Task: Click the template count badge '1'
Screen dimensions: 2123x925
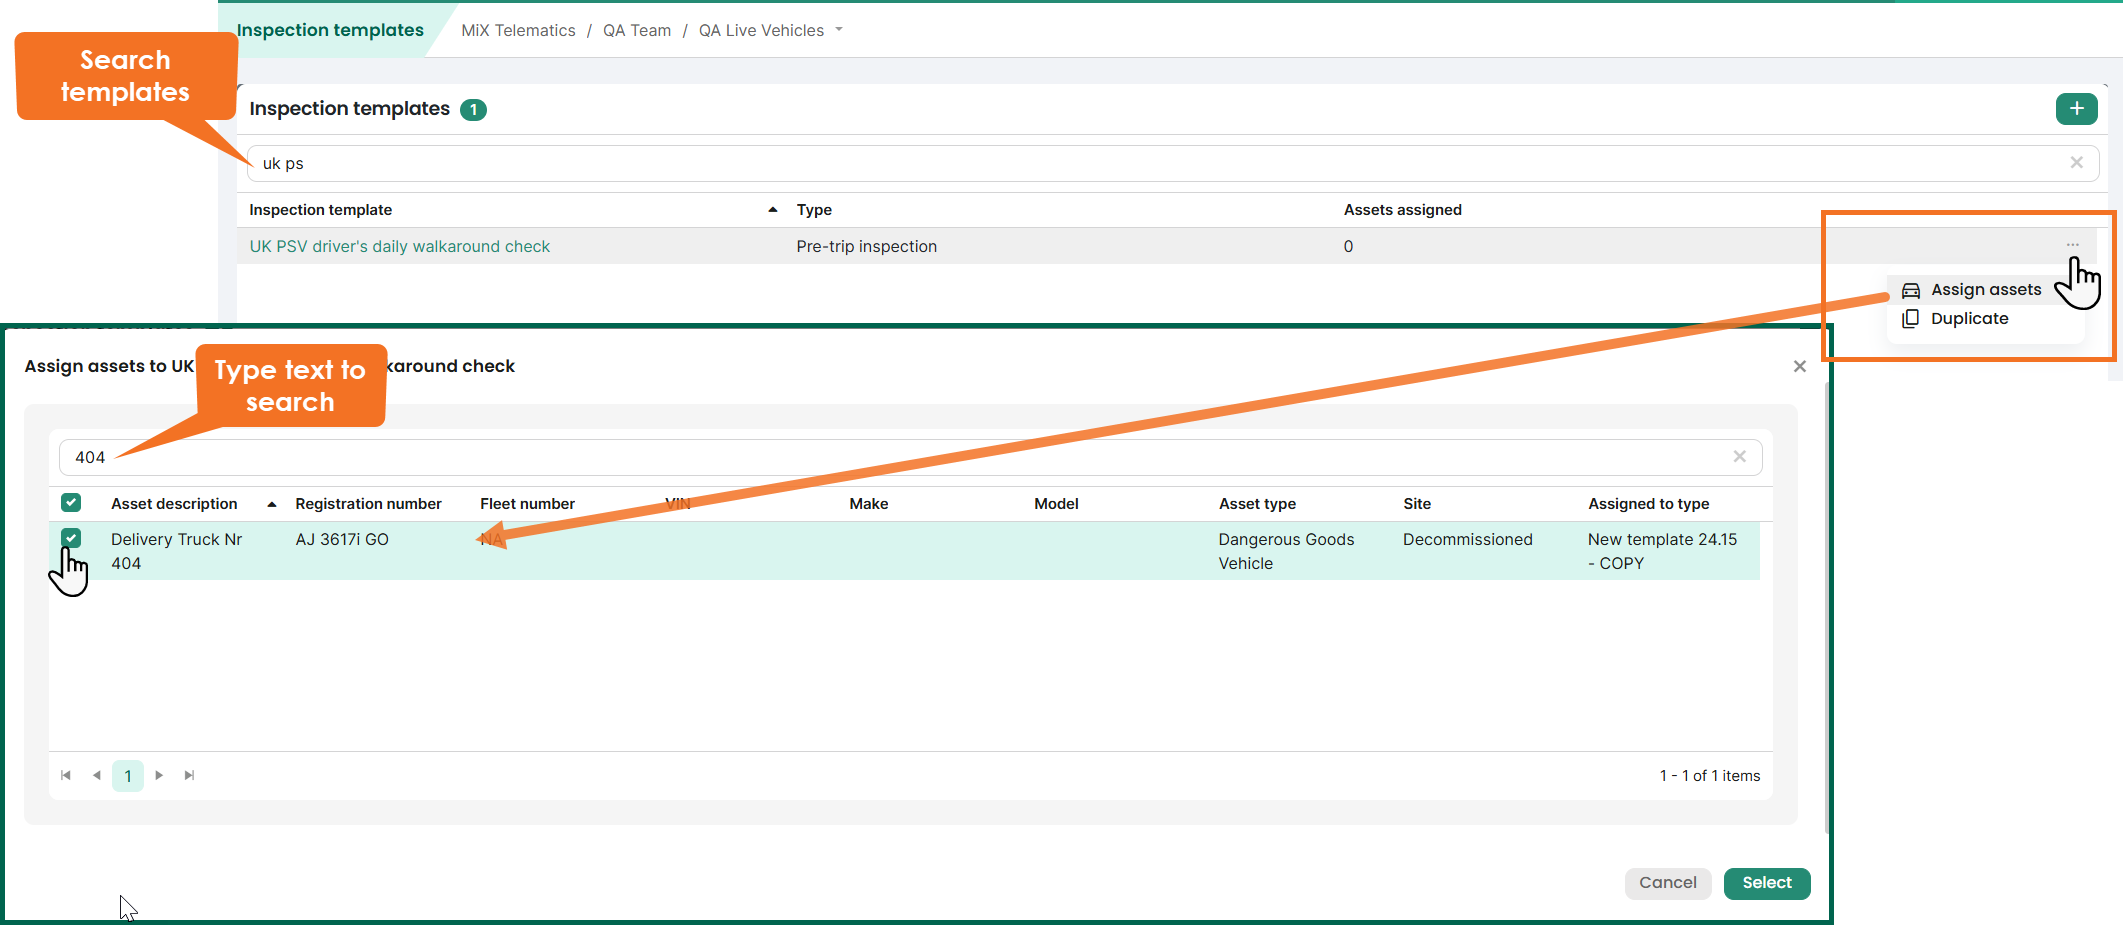Action: [x=473, y=110]
